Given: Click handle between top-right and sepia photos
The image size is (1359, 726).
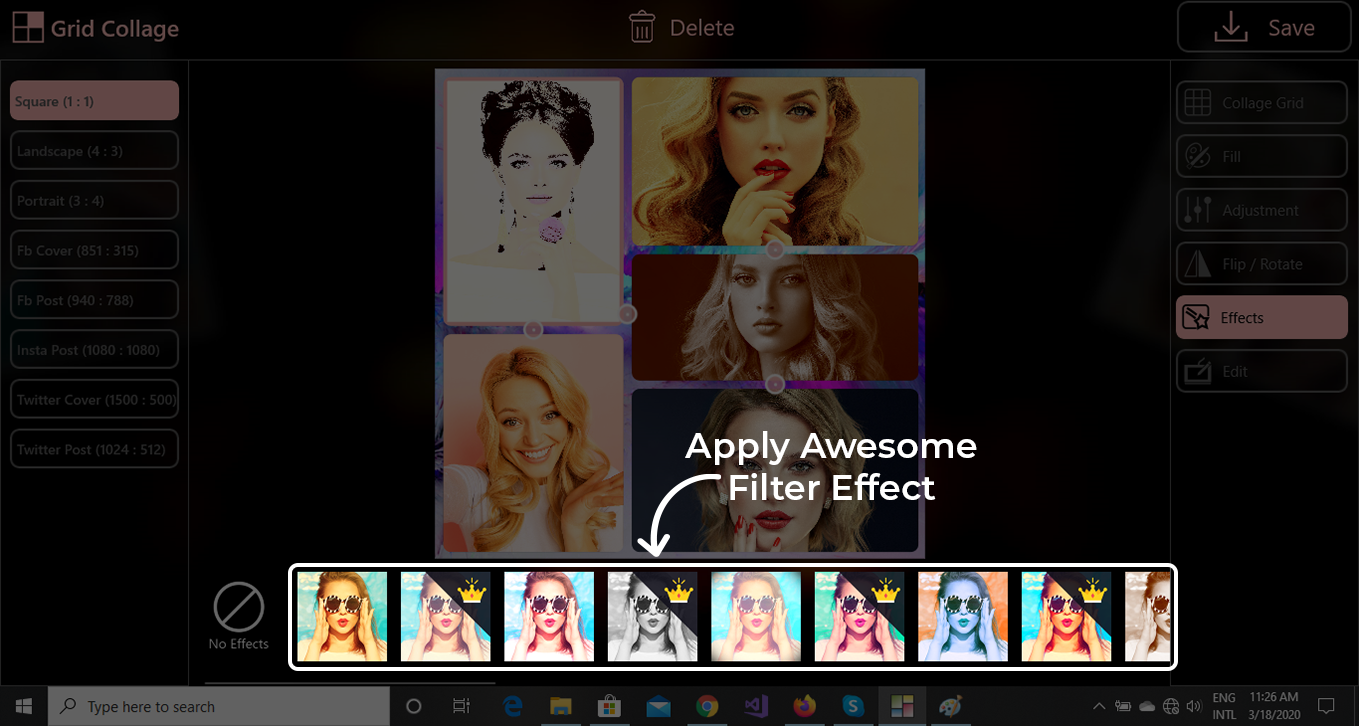Looking at the screenshot, I should [x=775, y=250].
